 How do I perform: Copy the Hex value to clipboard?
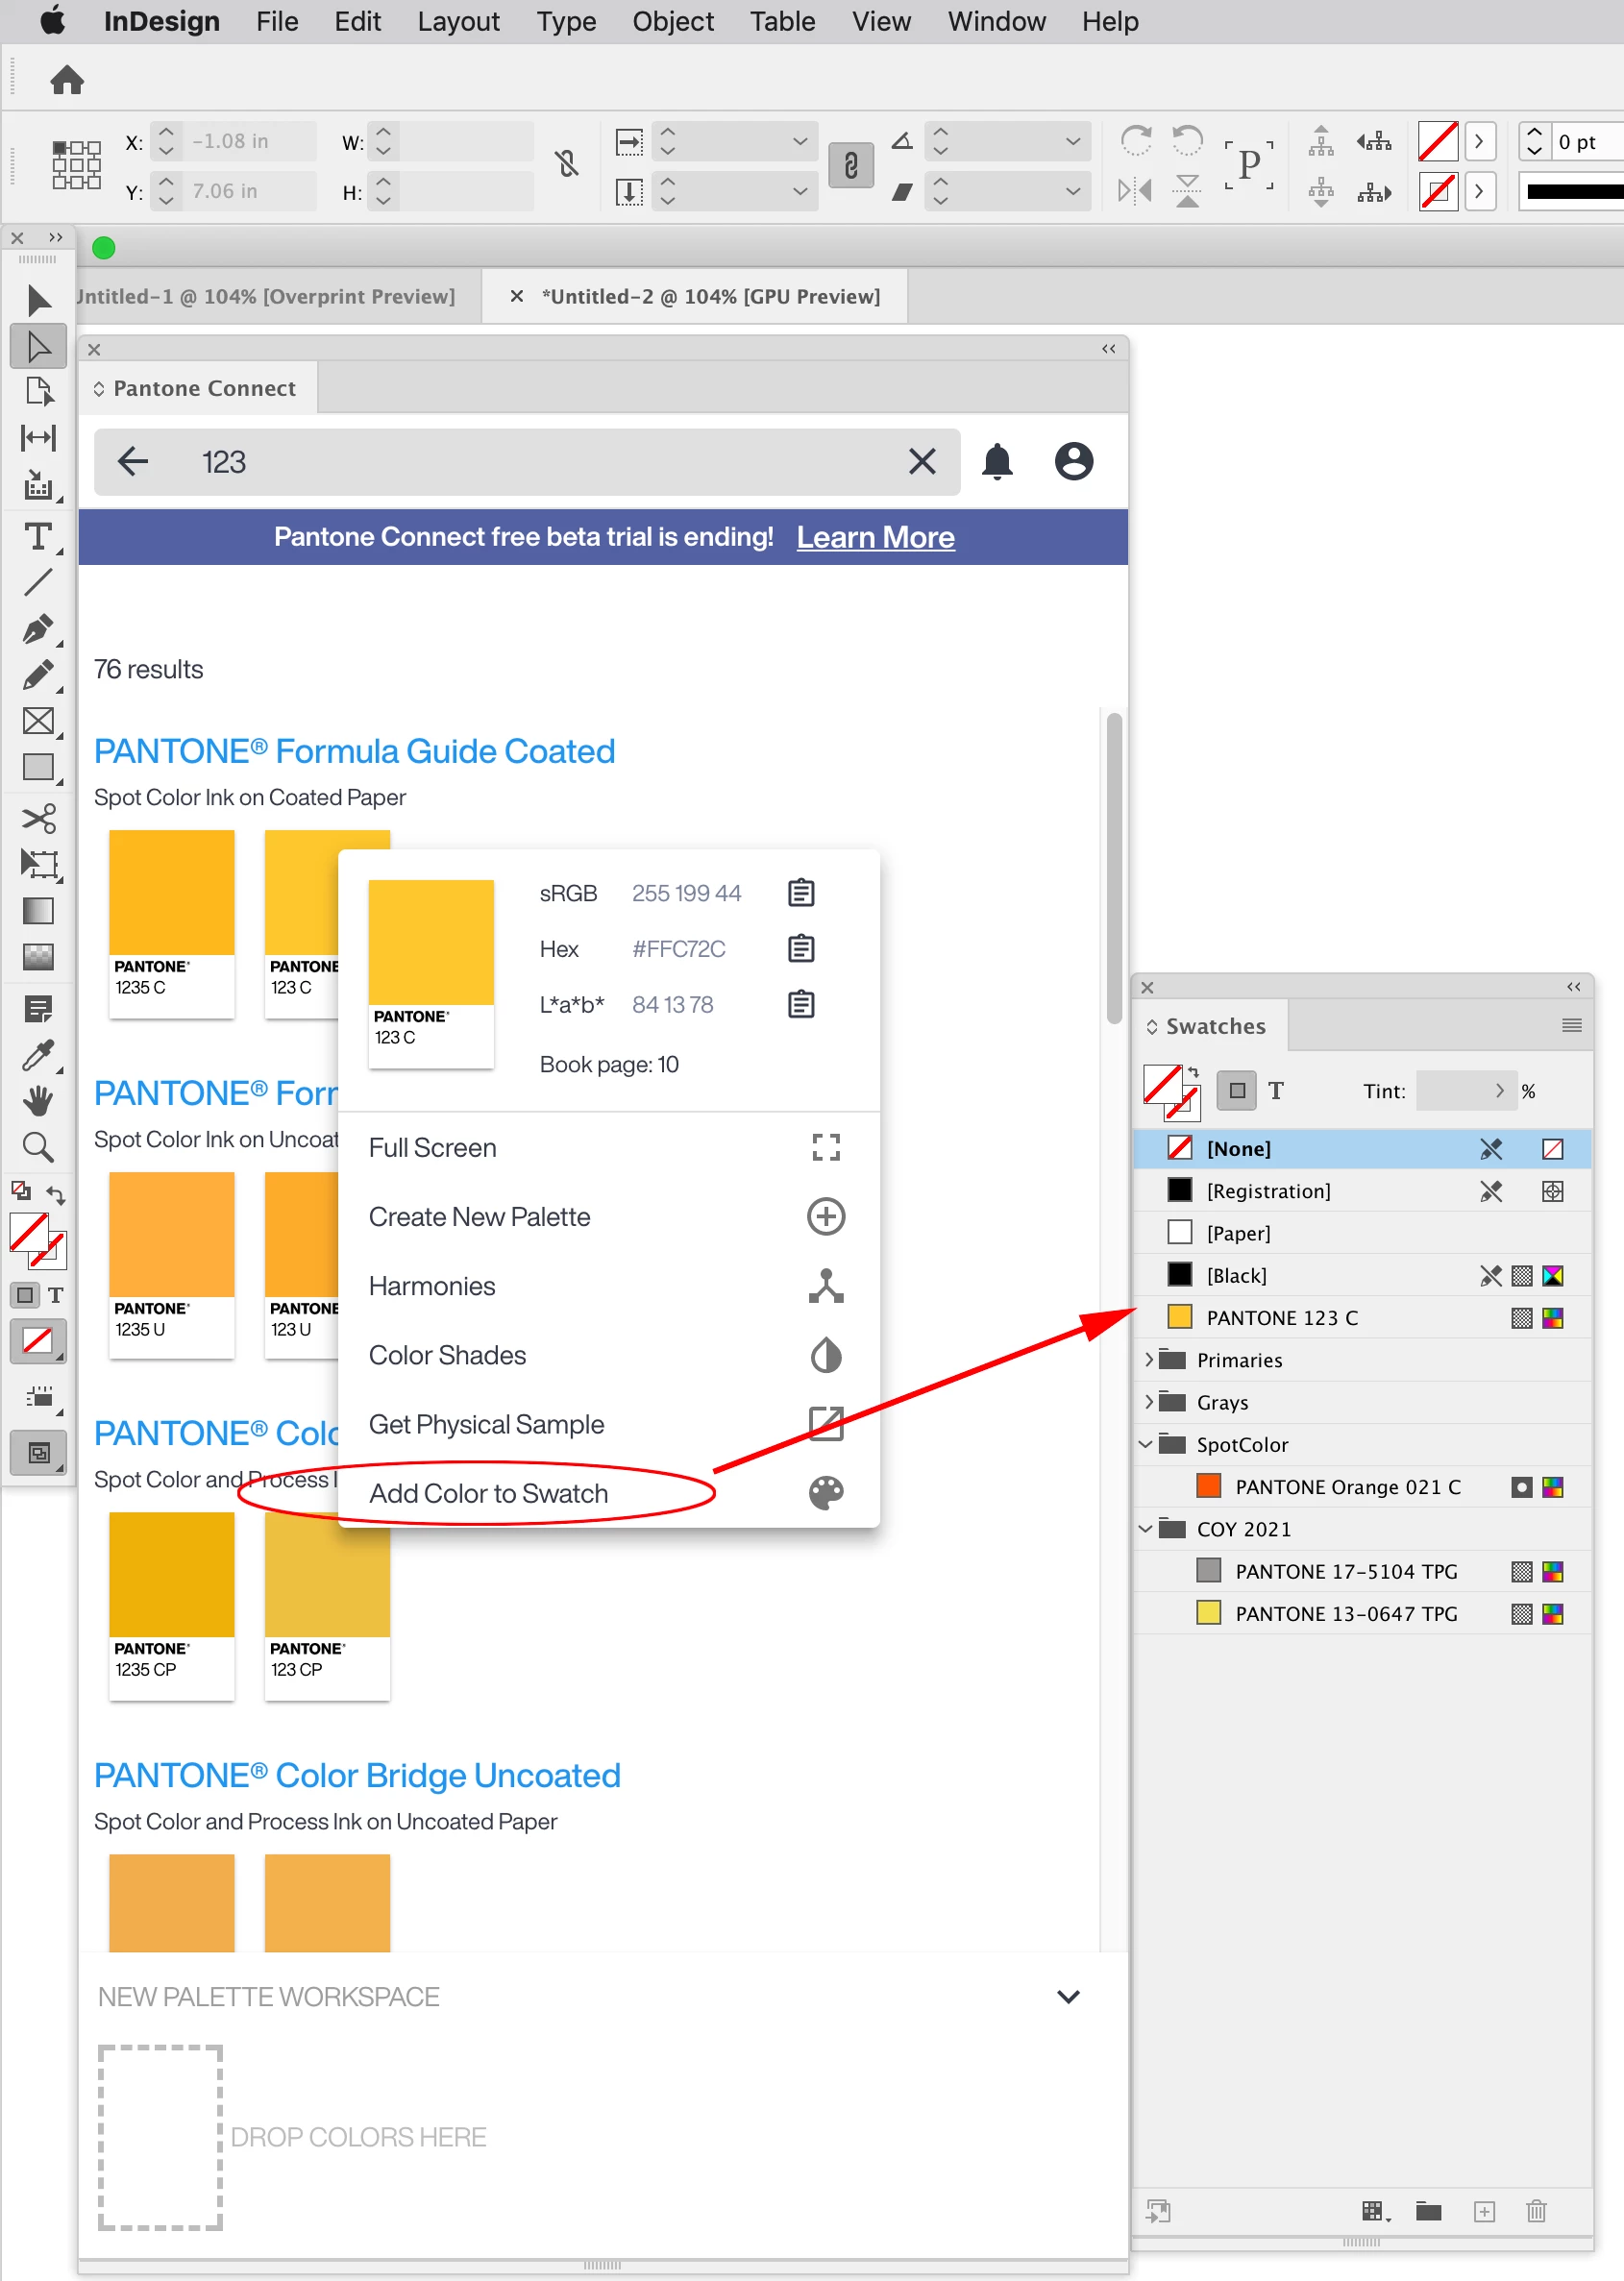click(801, 949)
